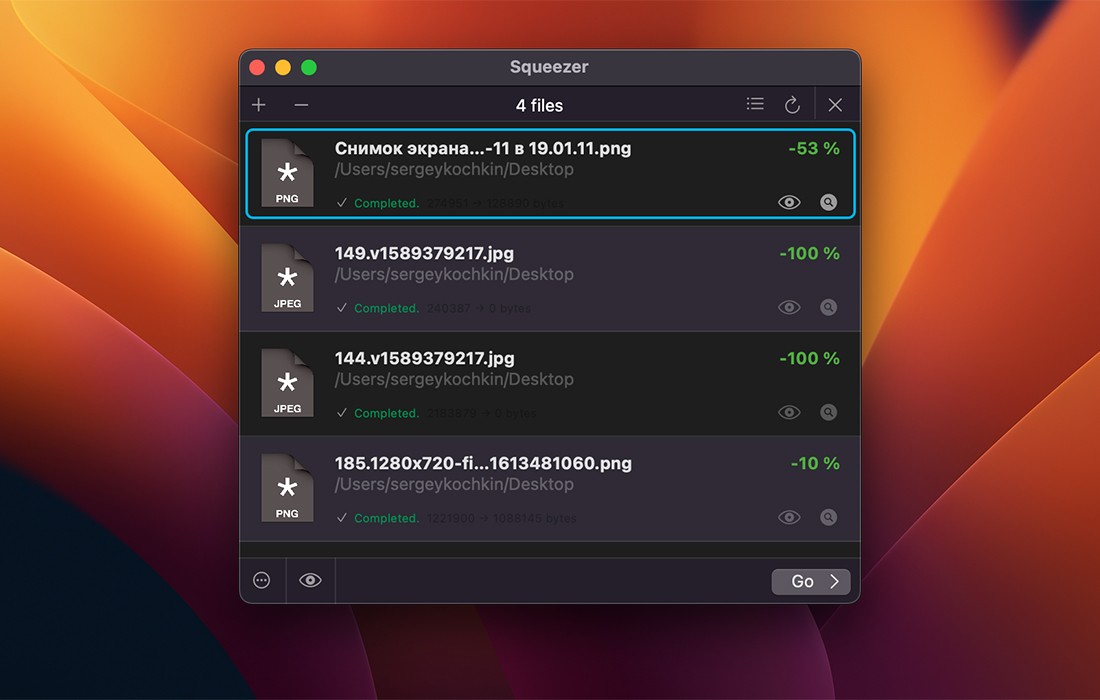The height and width of the screenshot is (700, 1100).
Task: Click the 4 files title in the toolbar
Action: [x=539, y=105]
